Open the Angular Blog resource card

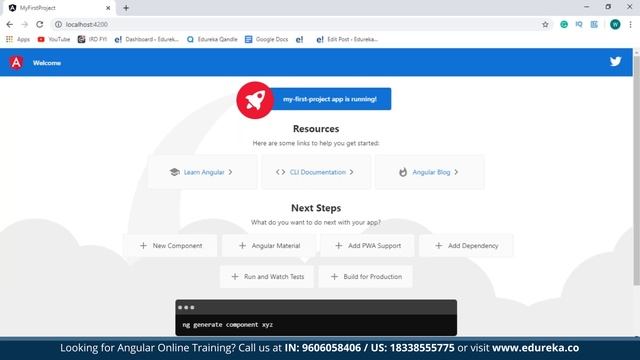click(429, 172)
